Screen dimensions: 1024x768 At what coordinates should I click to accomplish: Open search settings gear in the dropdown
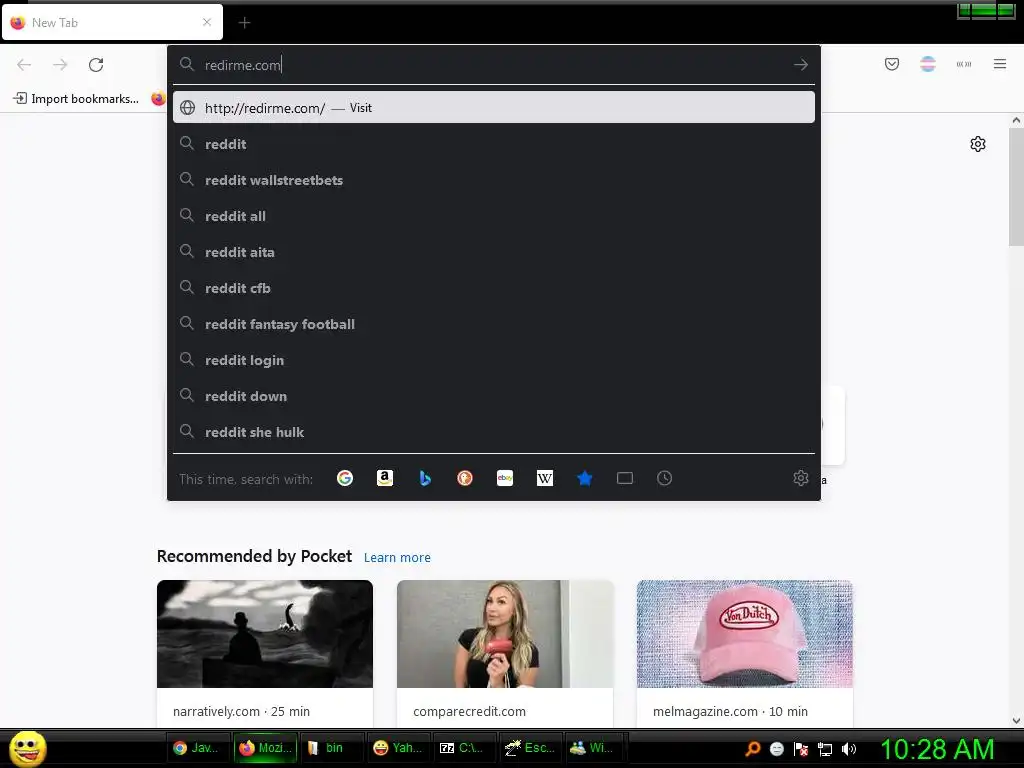pos(801,478)
